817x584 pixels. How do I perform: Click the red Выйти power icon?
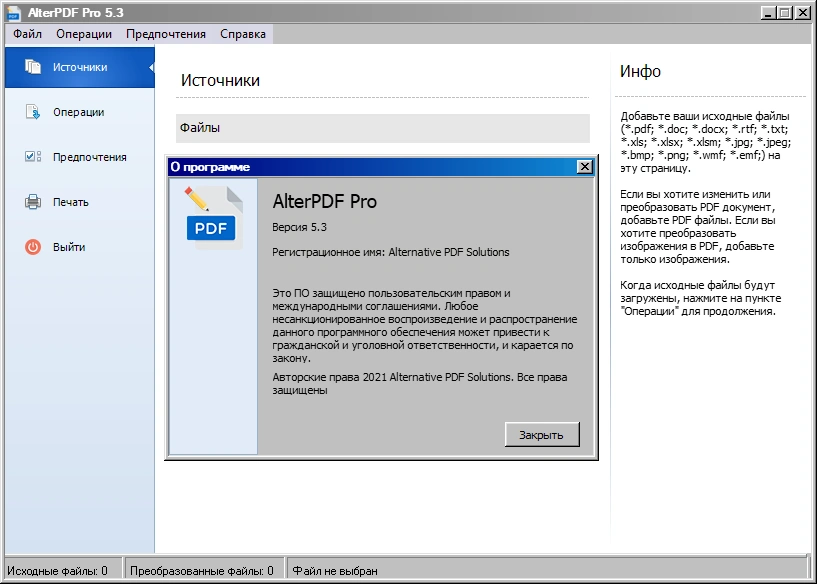pyautogui.click(x=33, y=246)
